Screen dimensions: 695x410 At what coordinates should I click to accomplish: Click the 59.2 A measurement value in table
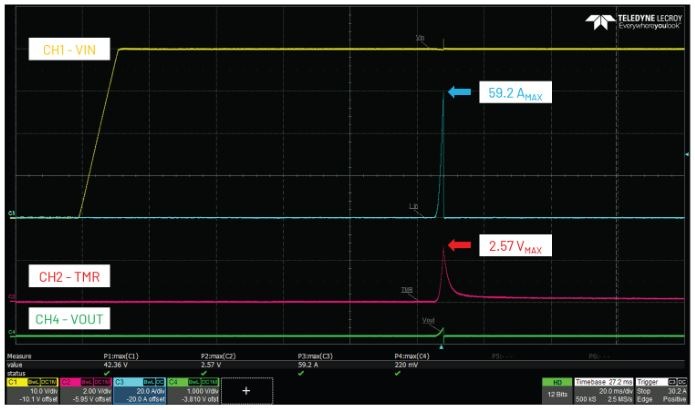coord(308,365)
